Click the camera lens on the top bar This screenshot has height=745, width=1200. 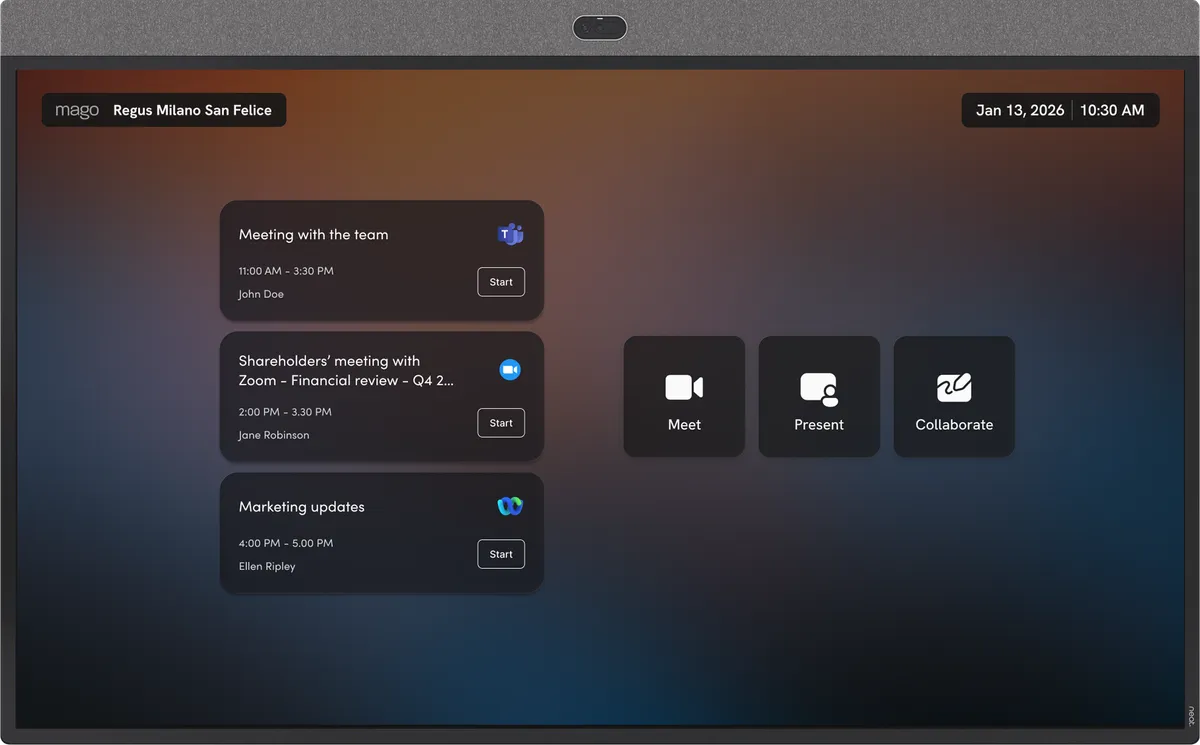pos(600,28)
